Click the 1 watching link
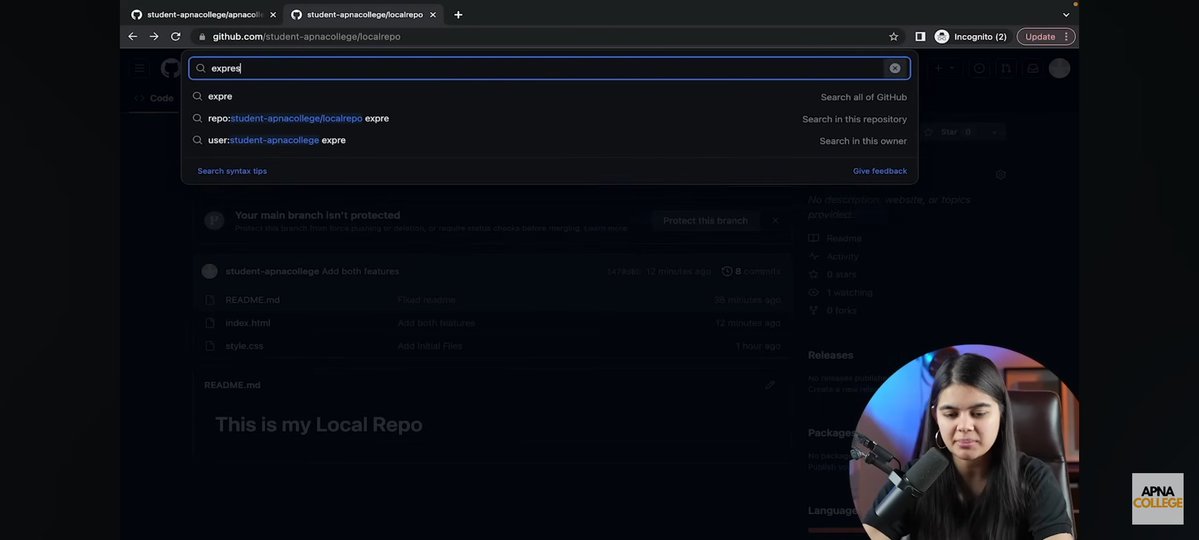The width and height of the screenshot is (1199, 540). point(849,293)
